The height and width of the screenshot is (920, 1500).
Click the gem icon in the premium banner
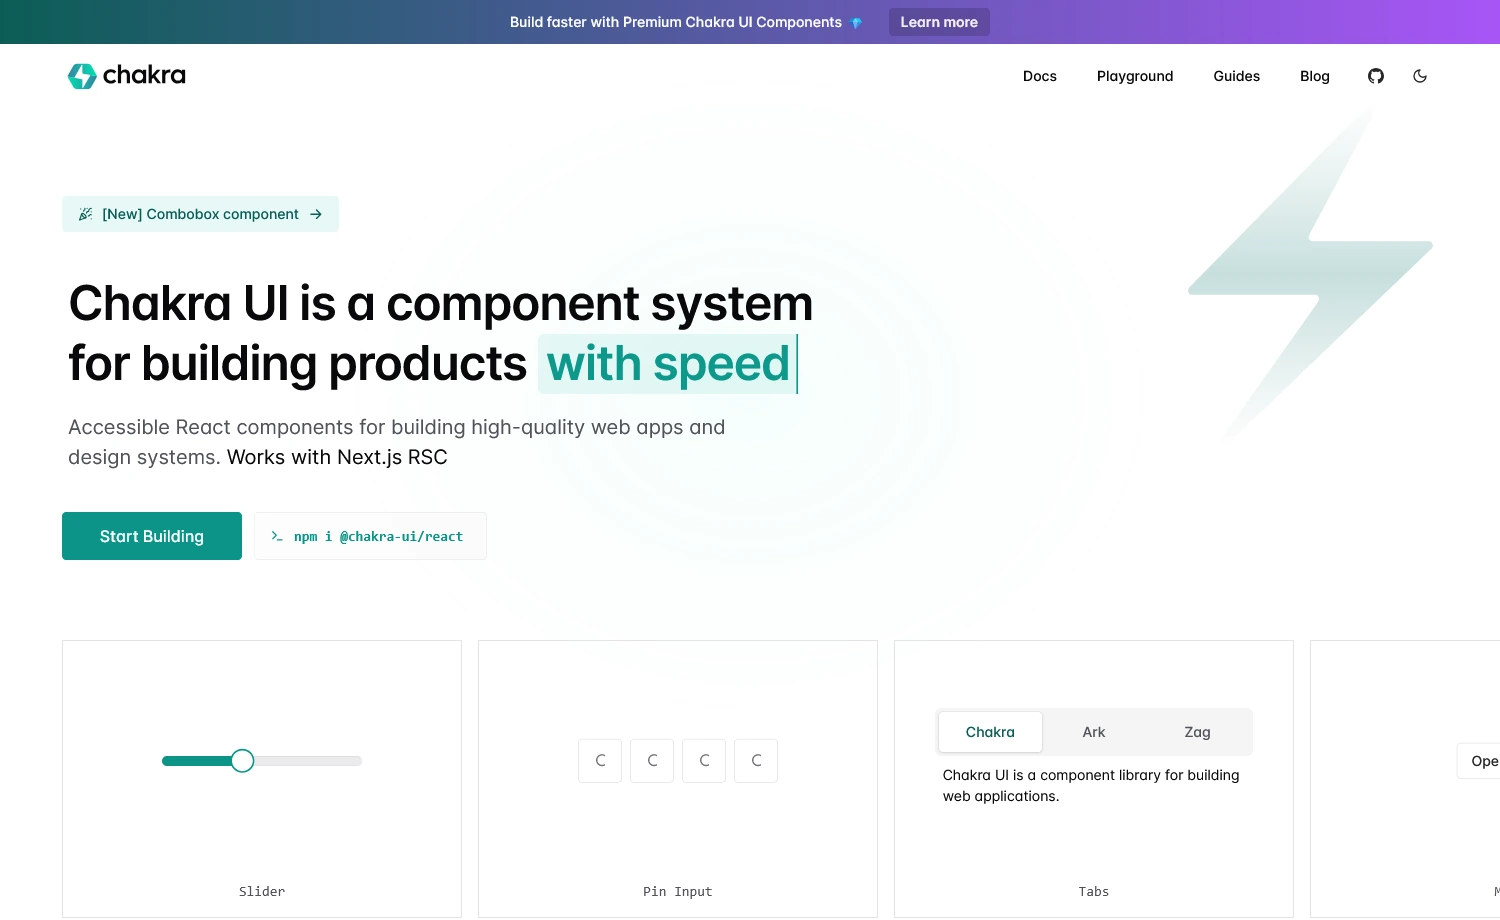(x=856, y=22)
